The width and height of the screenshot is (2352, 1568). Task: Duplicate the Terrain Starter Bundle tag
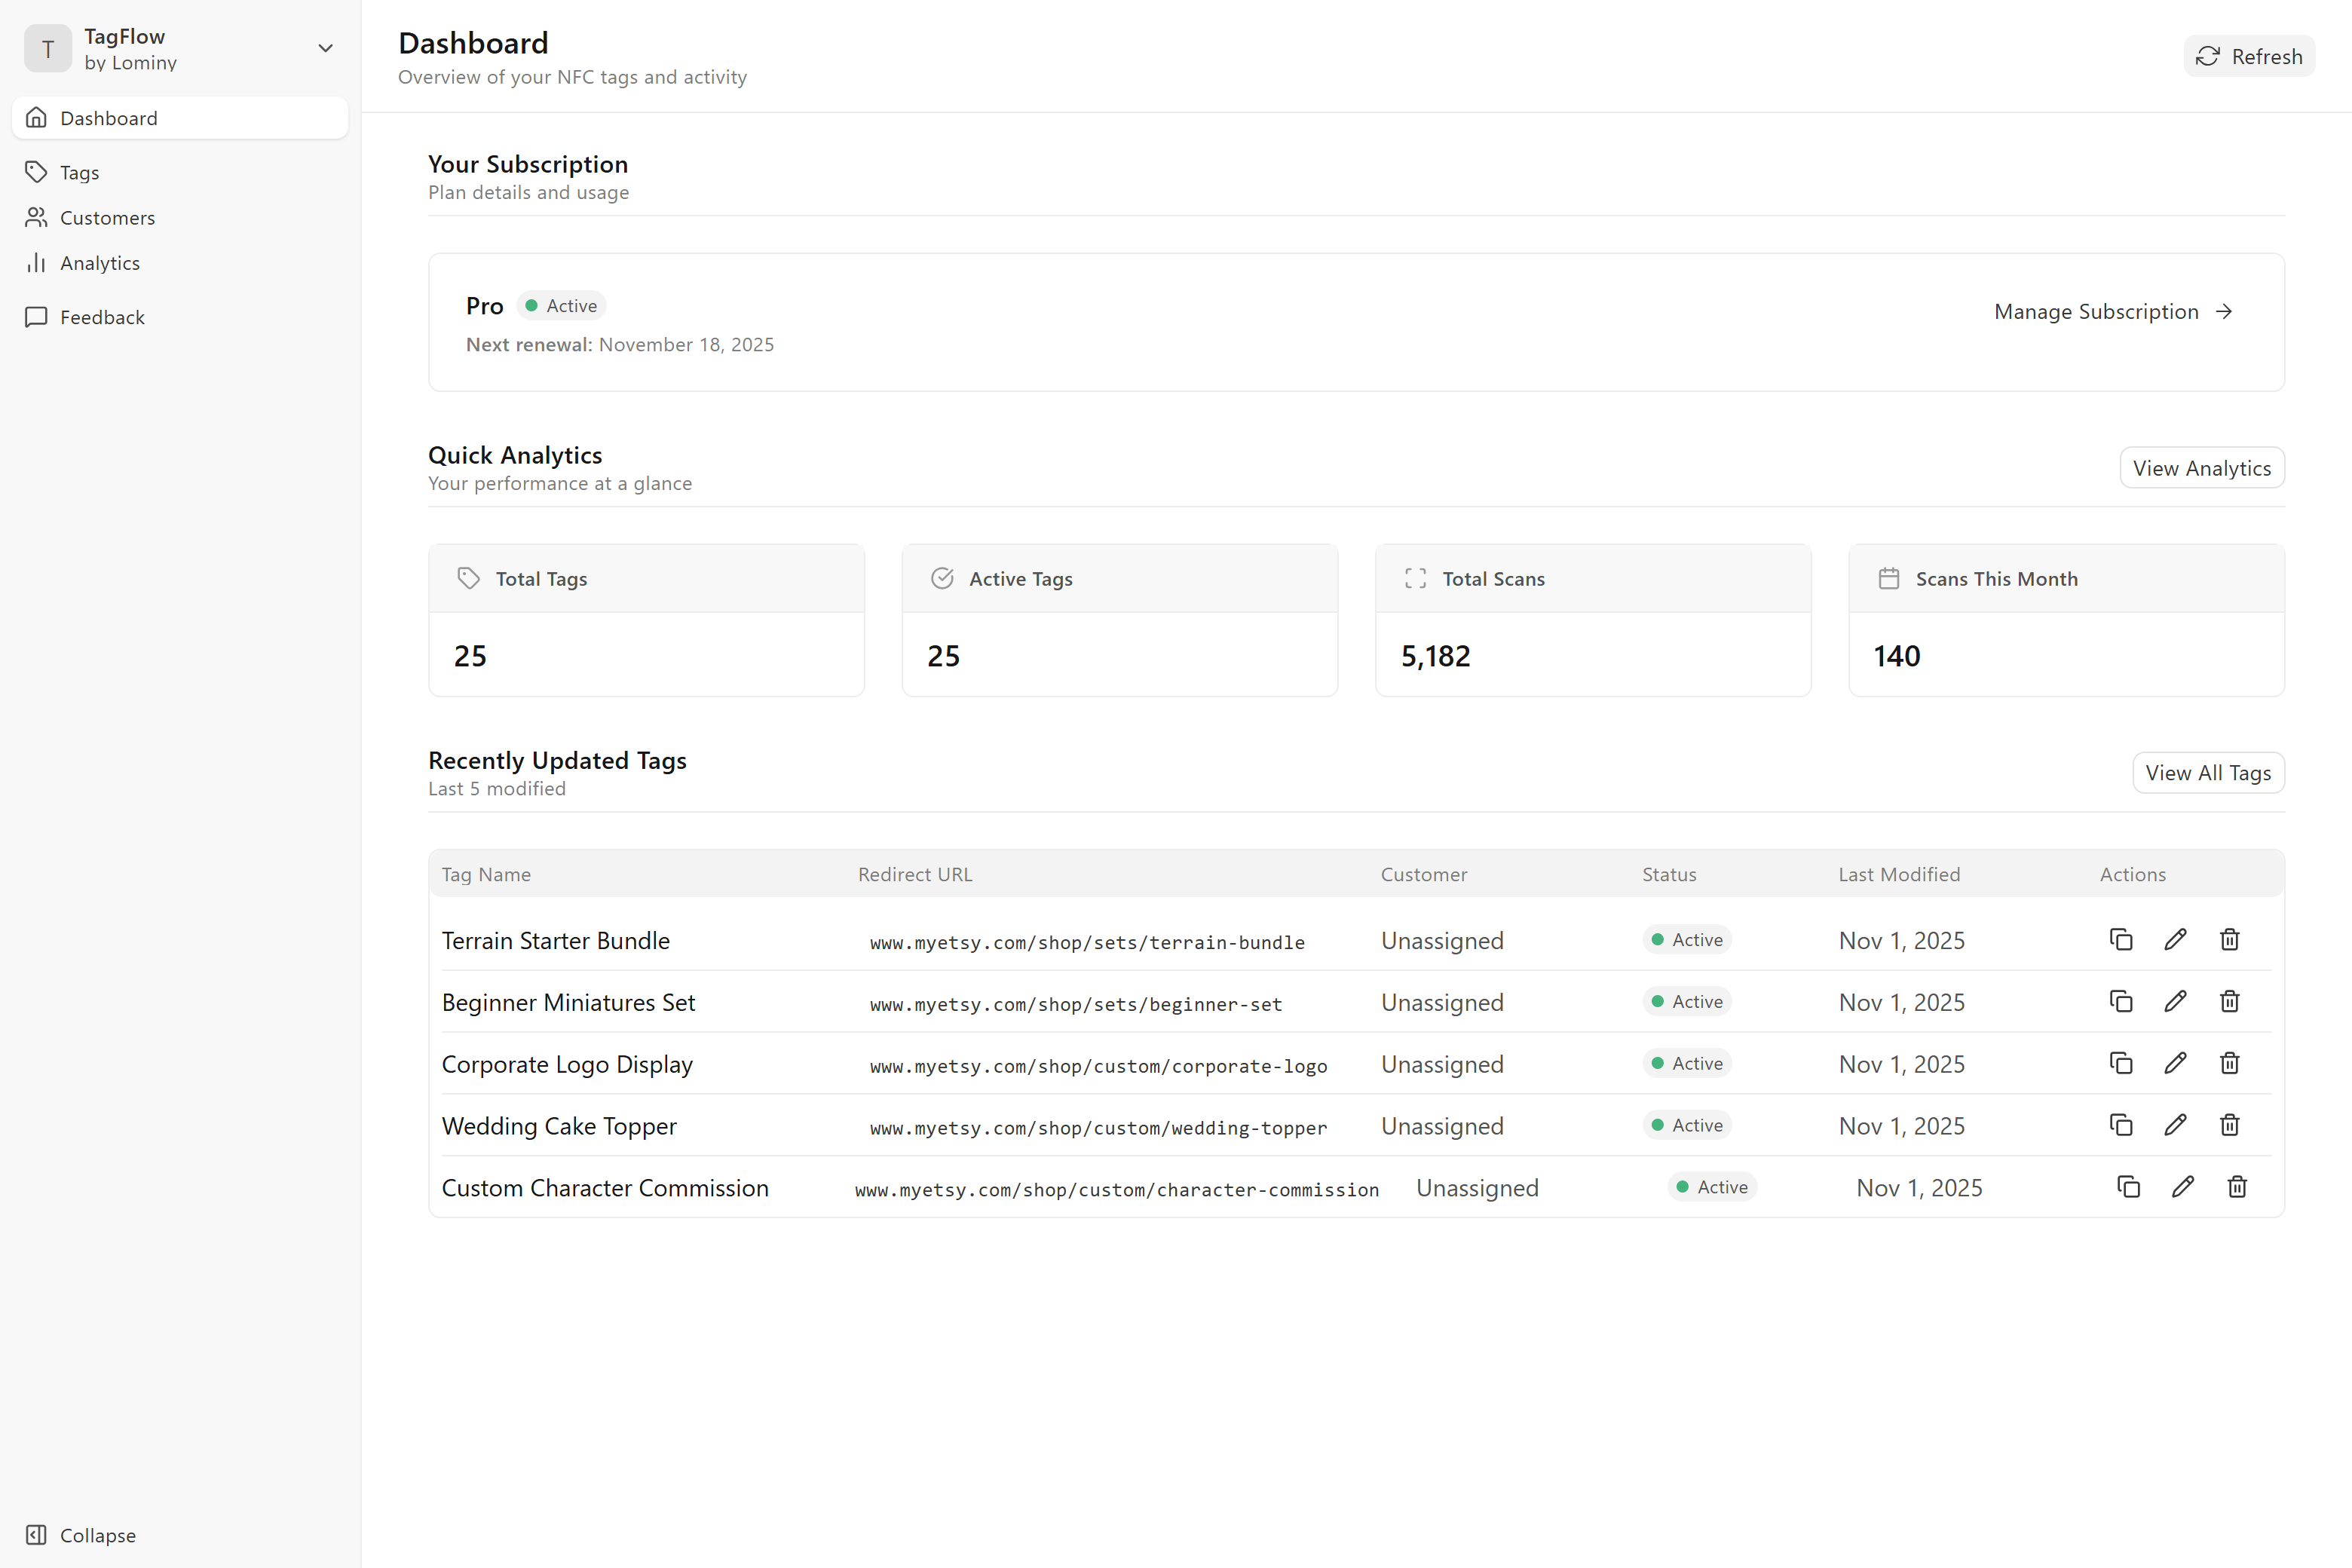tap(2121, 940)
